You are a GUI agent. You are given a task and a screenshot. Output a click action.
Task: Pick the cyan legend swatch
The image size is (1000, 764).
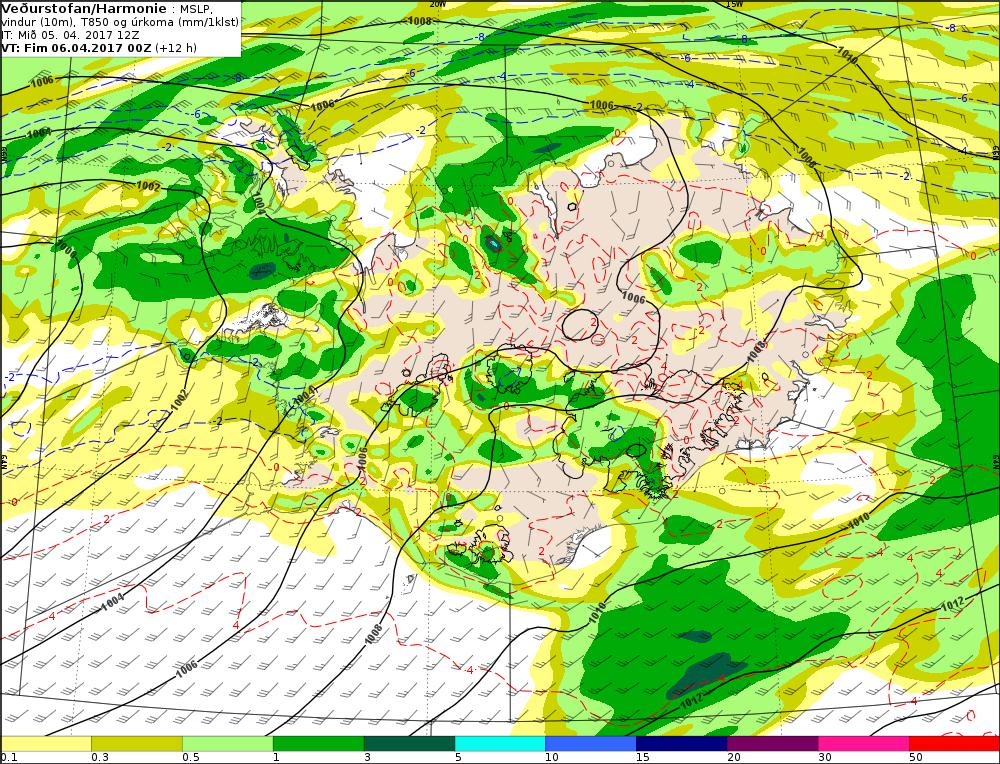(500, 744)
